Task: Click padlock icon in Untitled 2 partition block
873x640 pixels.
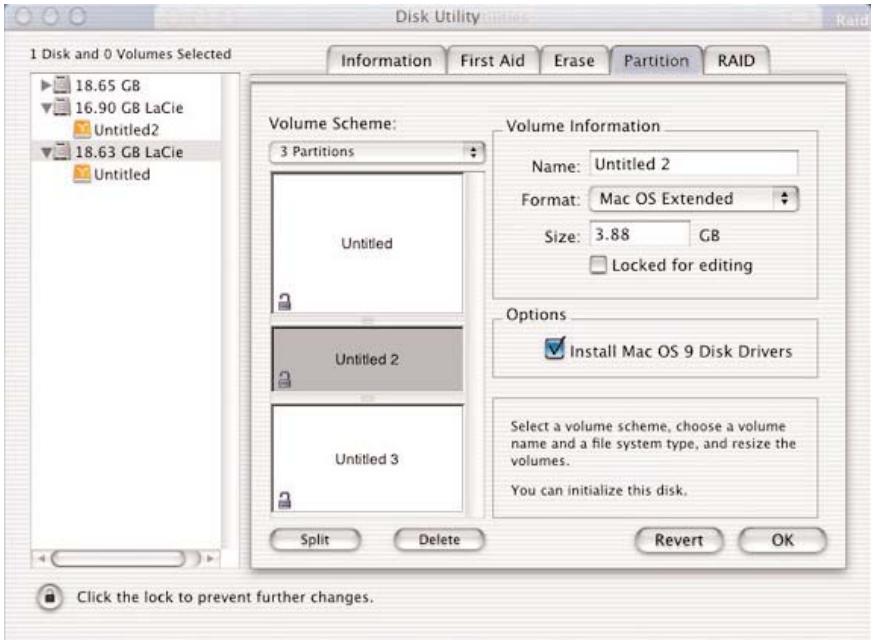Action: [x=285, y=379]
